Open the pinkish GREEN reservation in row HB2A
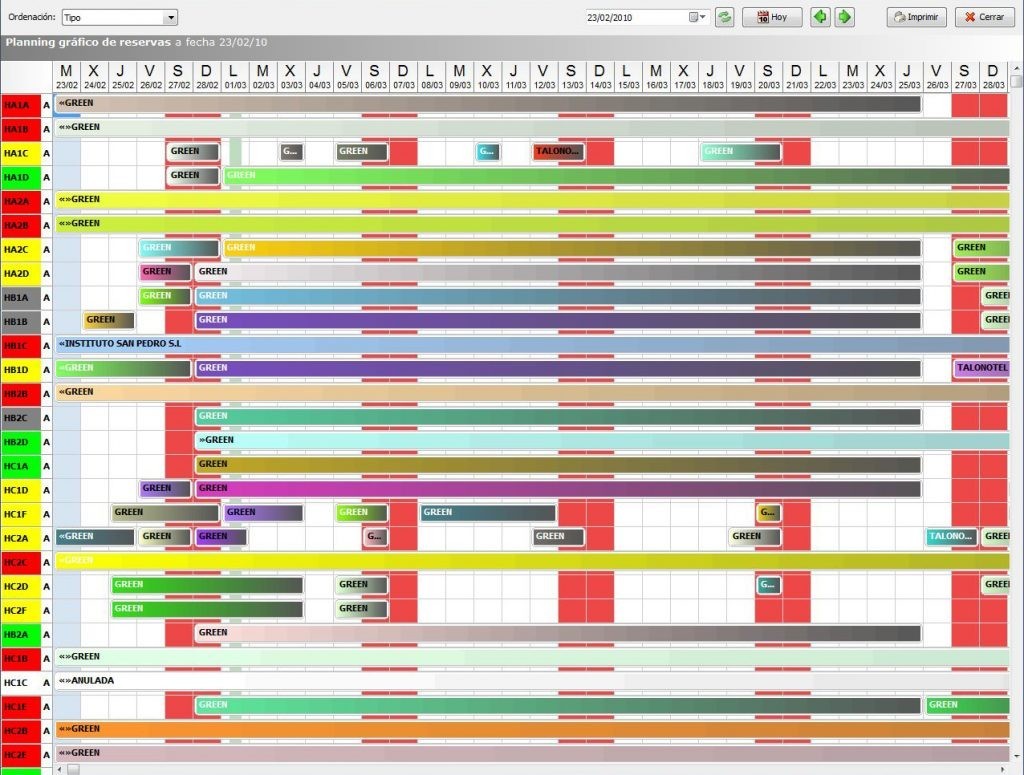 click(558, 633)
